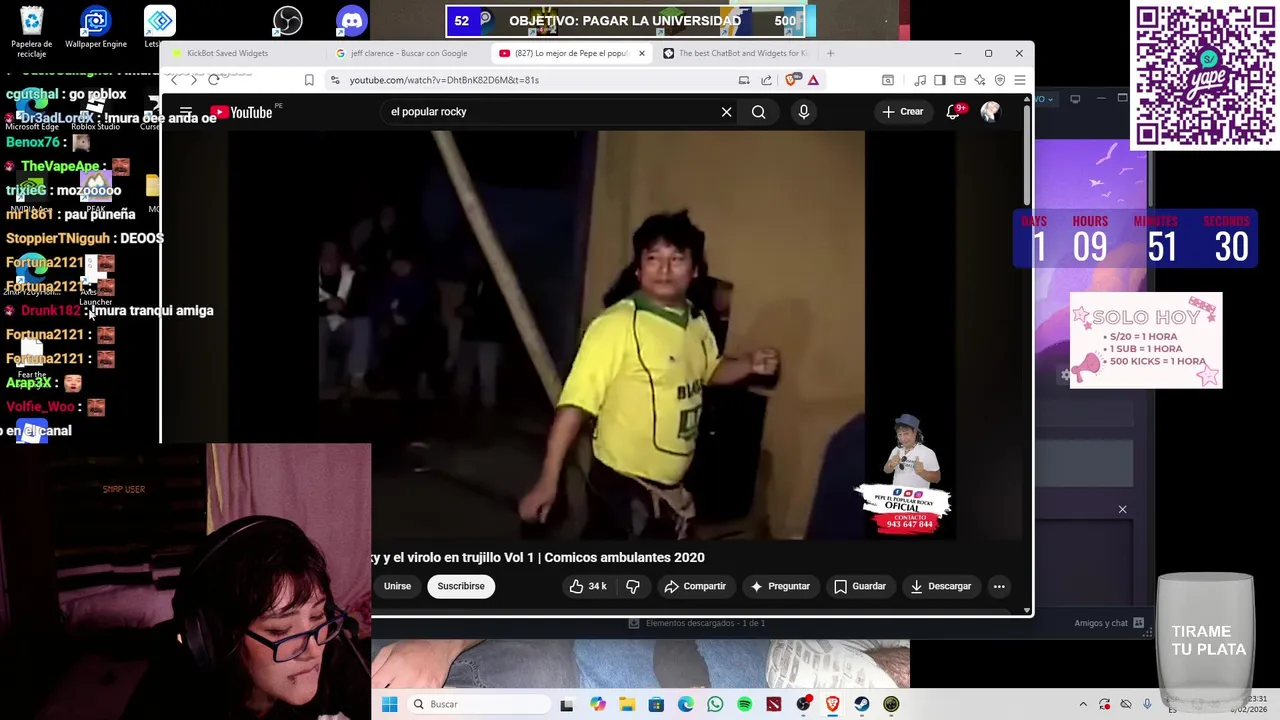Close the active YouTube tab
This screenshot has height=720, width=1280.
642,53
